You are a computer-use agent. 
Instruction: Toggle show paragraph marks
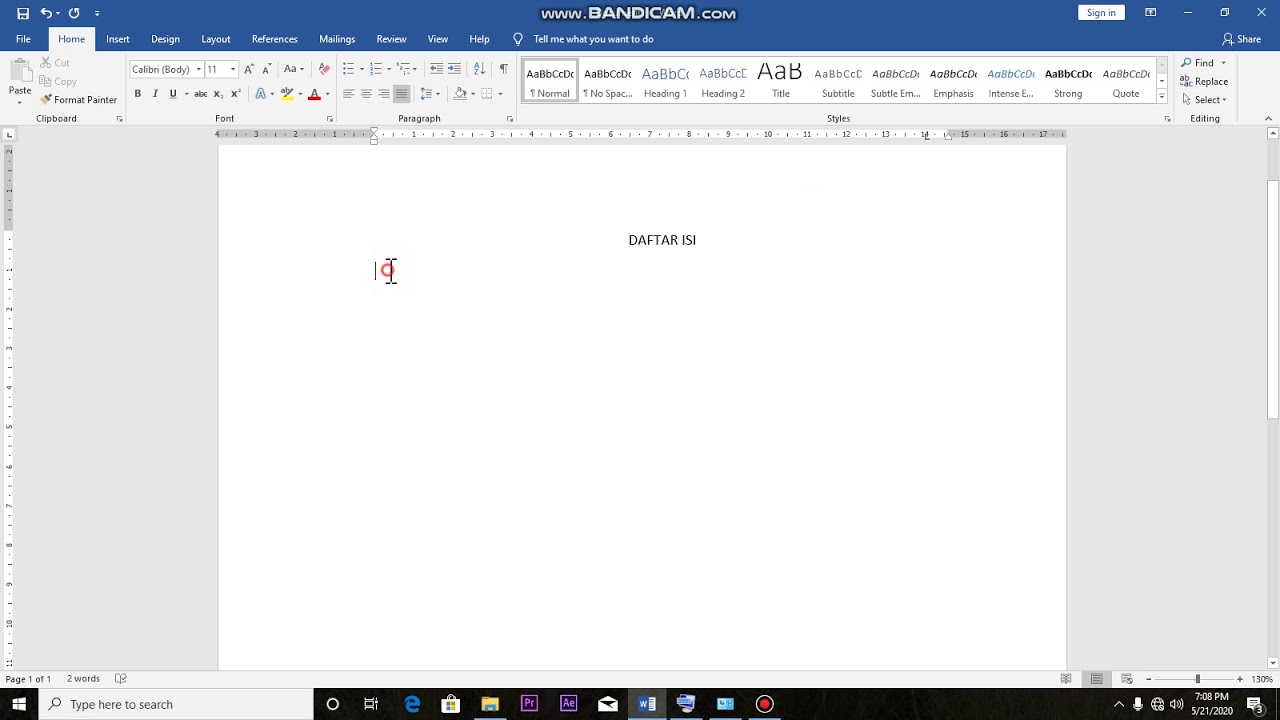click(x=503, y=69)
